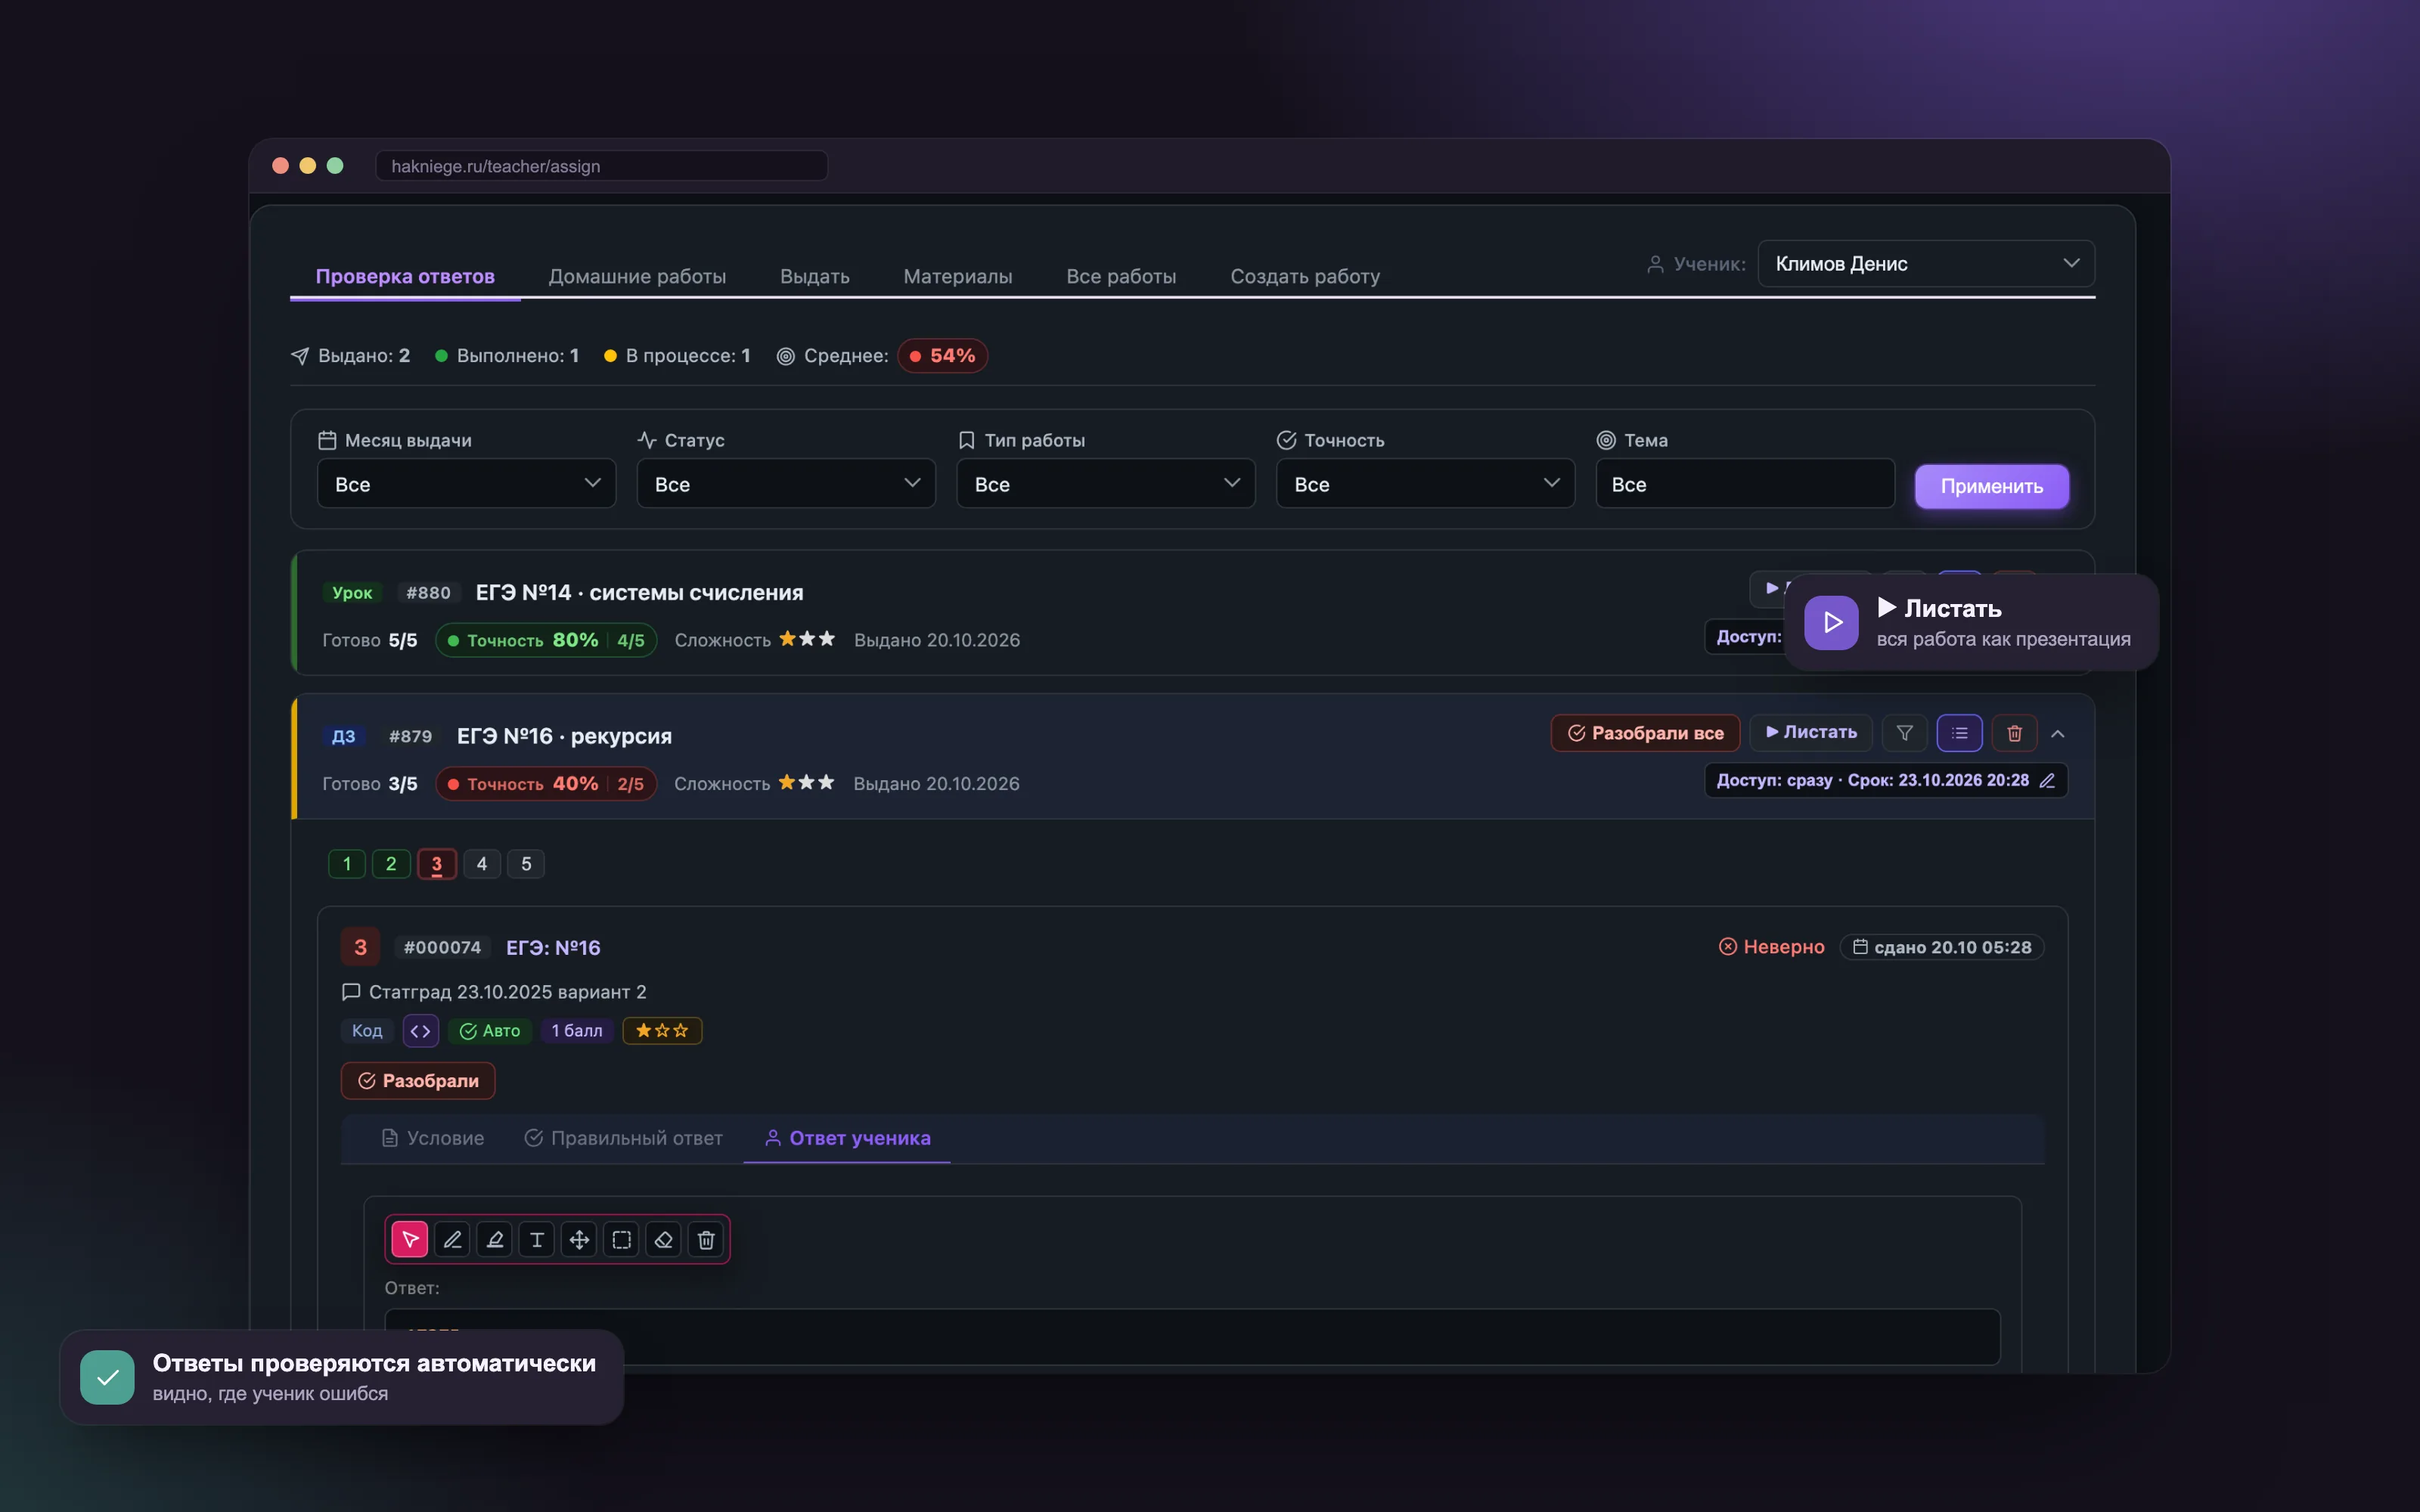The width and height of the screenshot is (2420, 1512).
Task: Click the three-star difficulty badge of task #000074
Action: pyautogui.click(x=662, y=1031)
